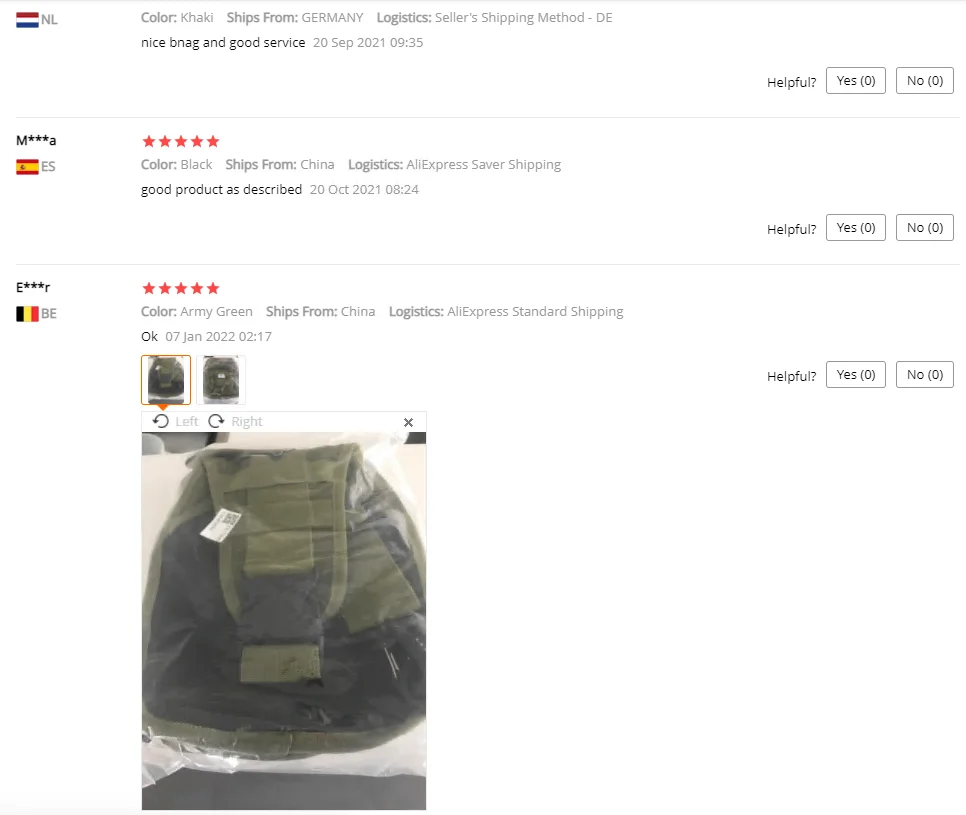This screenshot has width=966, height=815.
Task: Rotate the review photo left
Action: (175, 421)
